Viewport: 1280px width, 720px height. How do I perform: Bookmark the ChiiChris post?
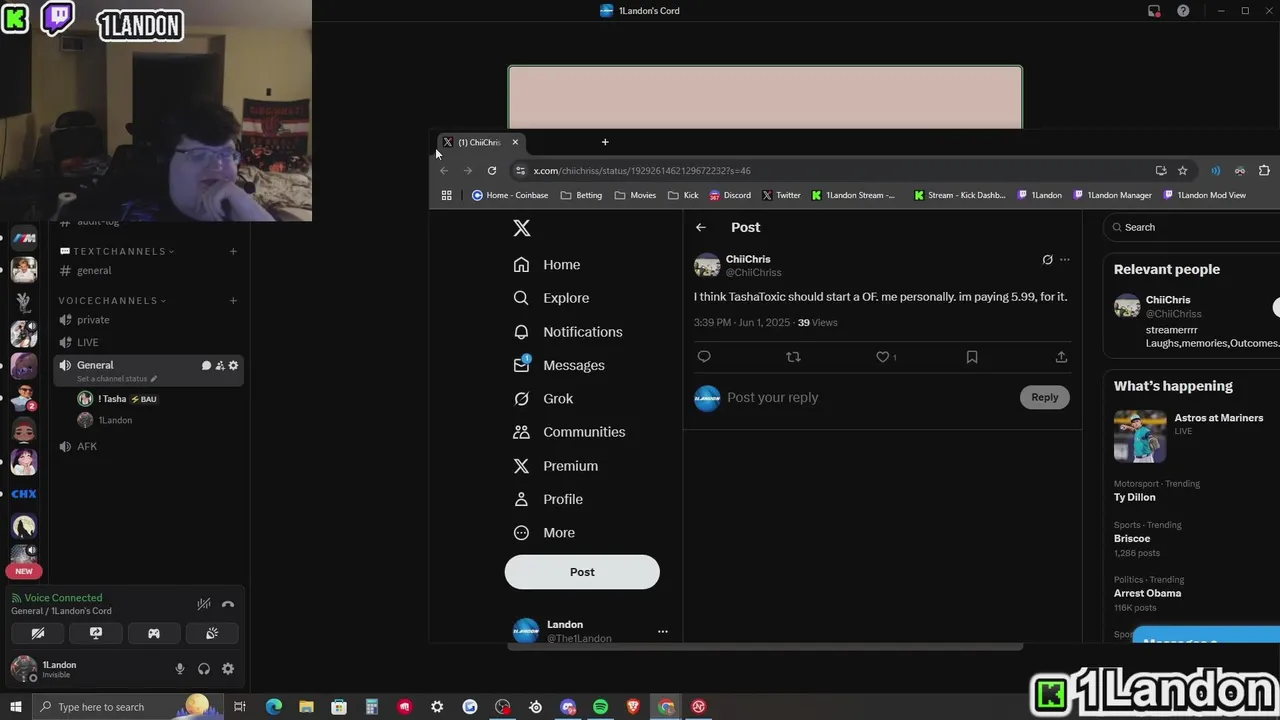pos(972,357)
